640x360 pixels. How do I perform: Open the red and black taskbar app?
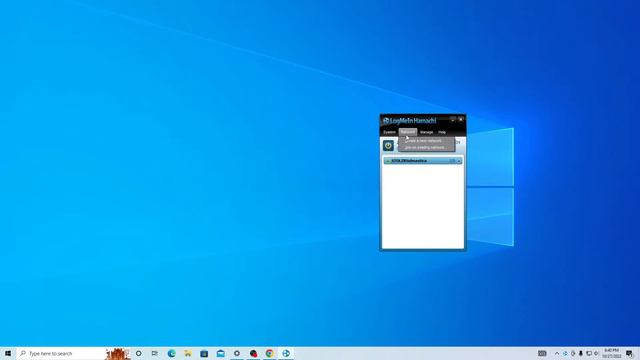(x=253, y=353)
